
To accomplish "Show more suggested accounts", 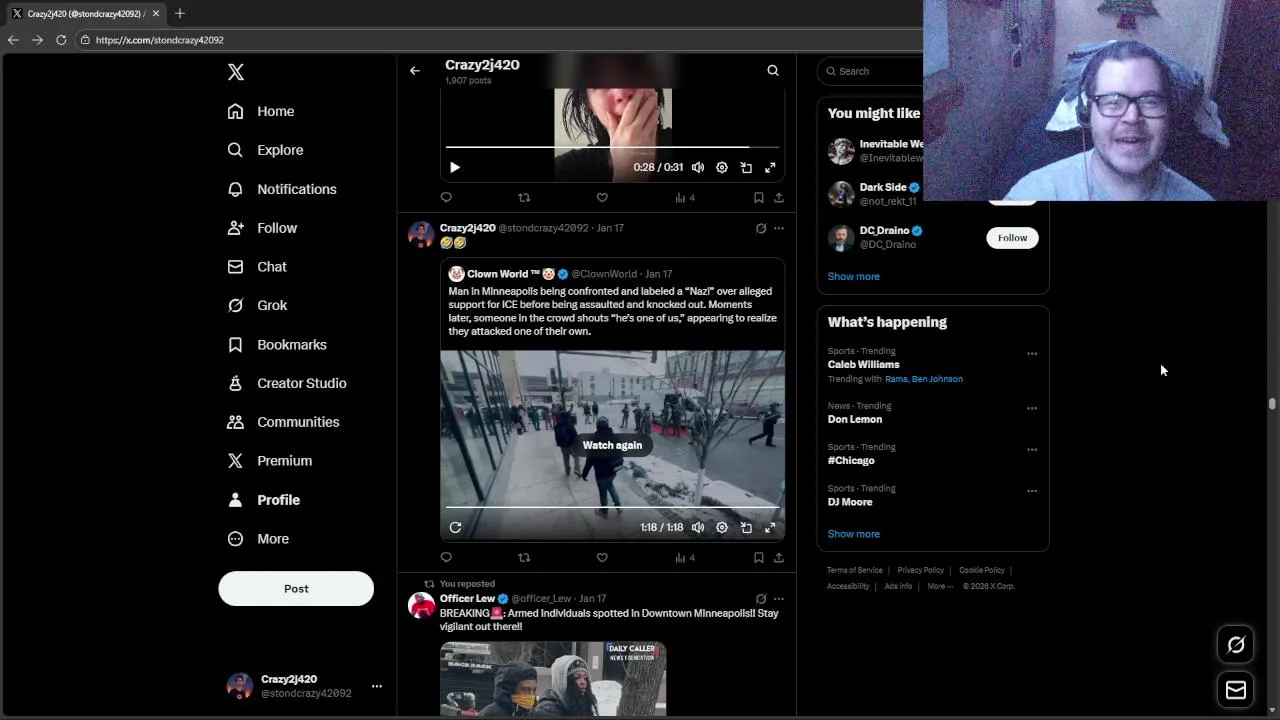I will (853, 276).
